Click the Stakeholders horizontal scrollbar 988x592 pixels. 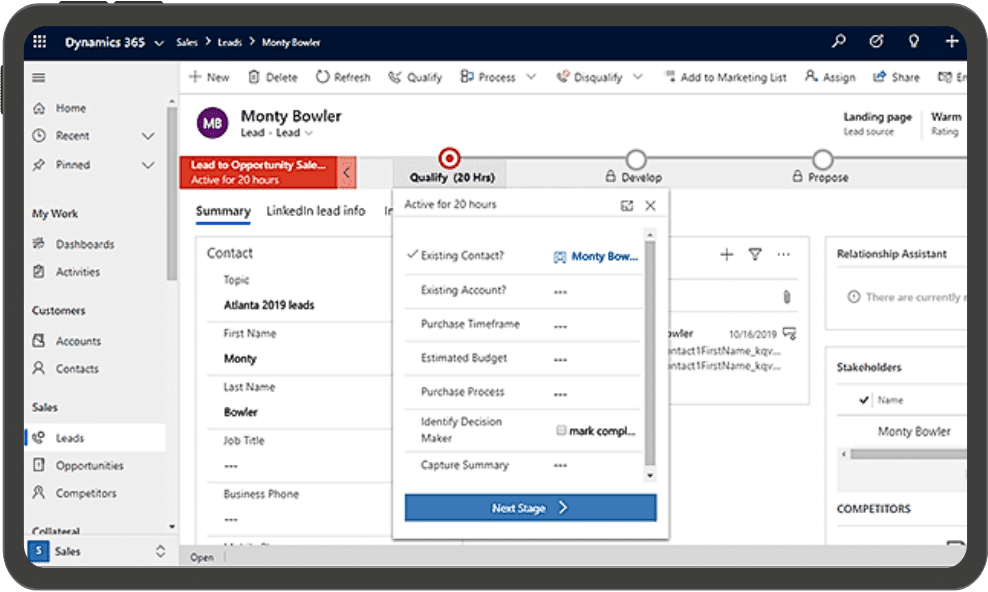tap(907, 454)
